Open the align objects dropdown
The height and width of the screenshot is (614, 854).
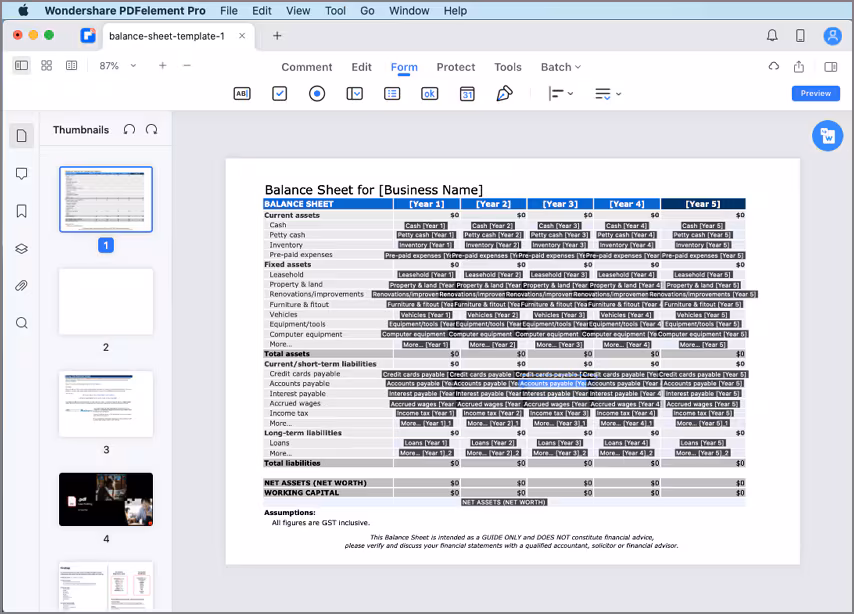point(560,93)
